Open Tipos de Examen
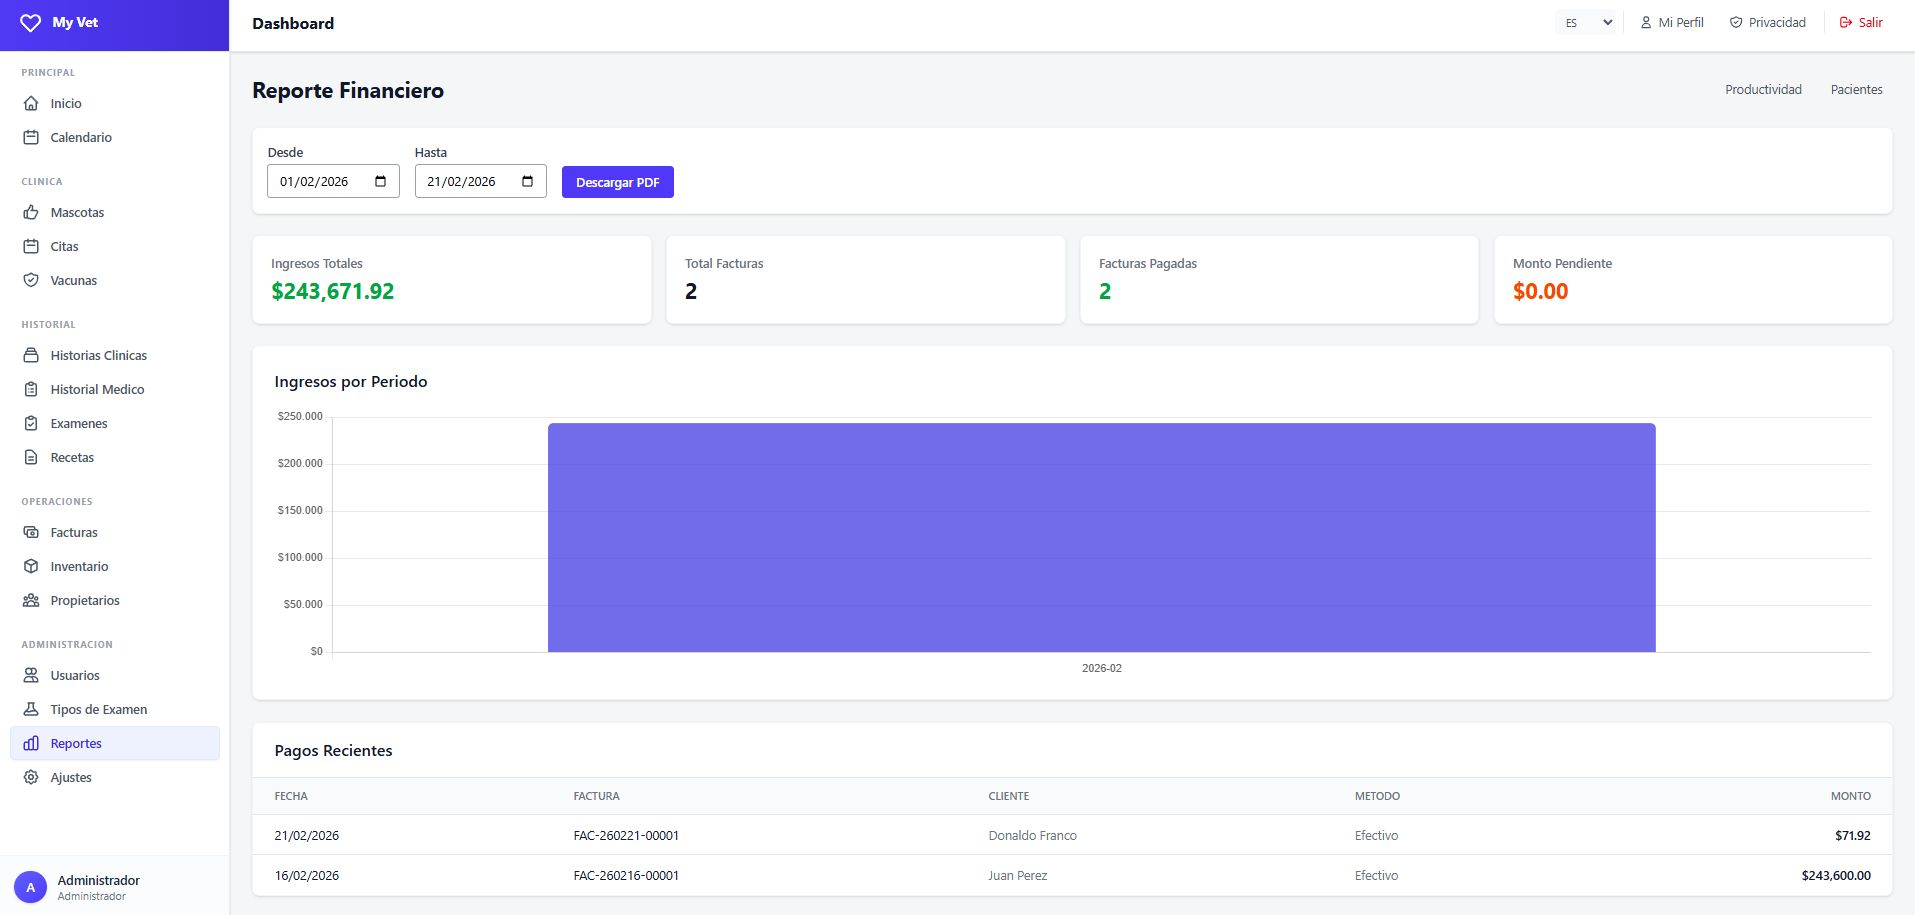 (115, 709)
